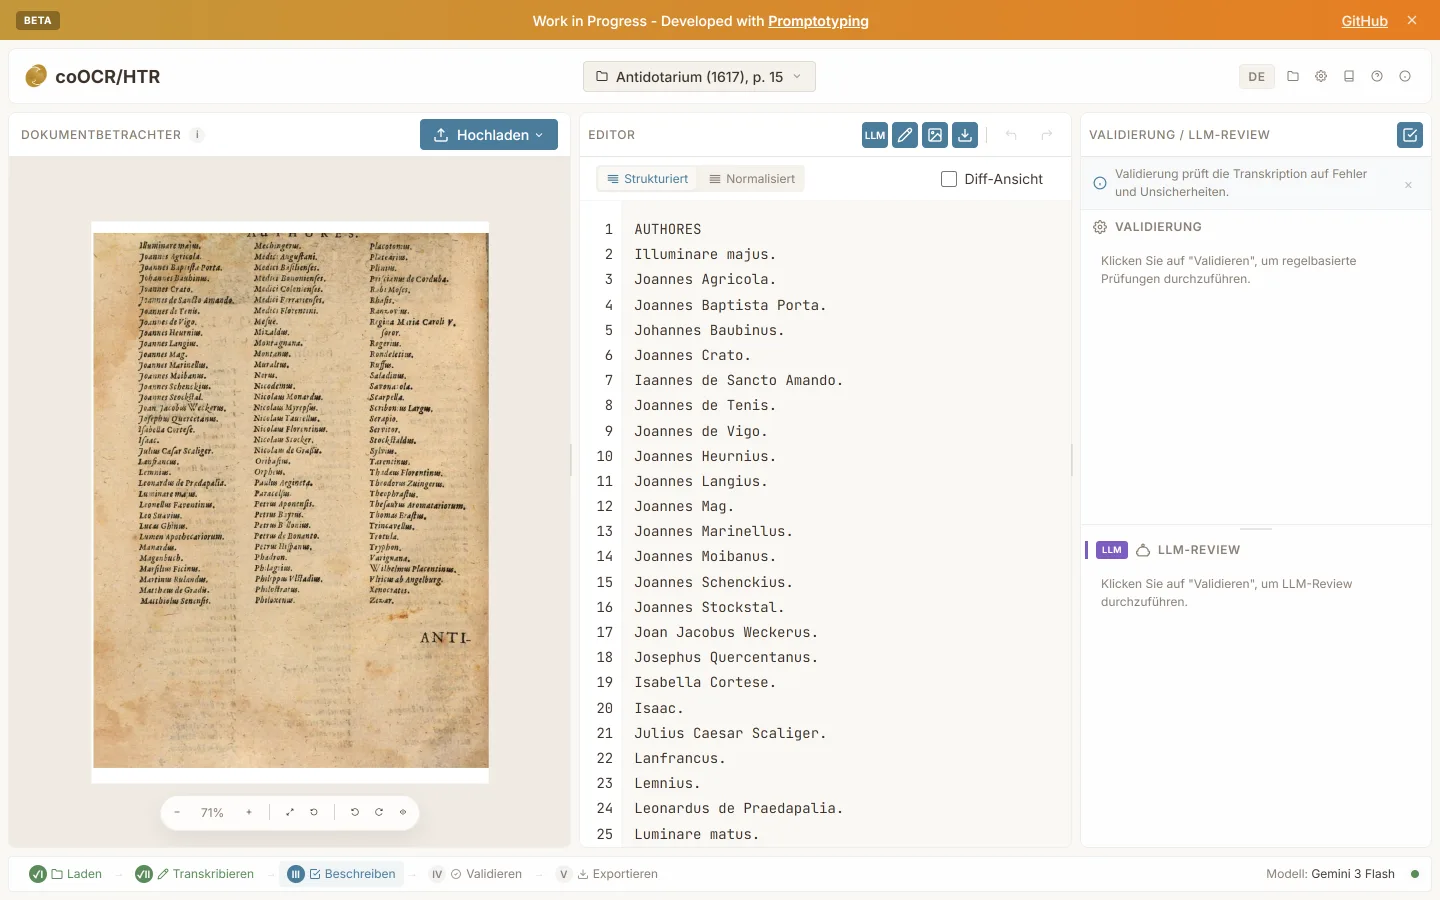This screenshot has height=900, width=1440.
Task: Click the LLM transcription icon in editor toolbar
Action: [875, 135]
